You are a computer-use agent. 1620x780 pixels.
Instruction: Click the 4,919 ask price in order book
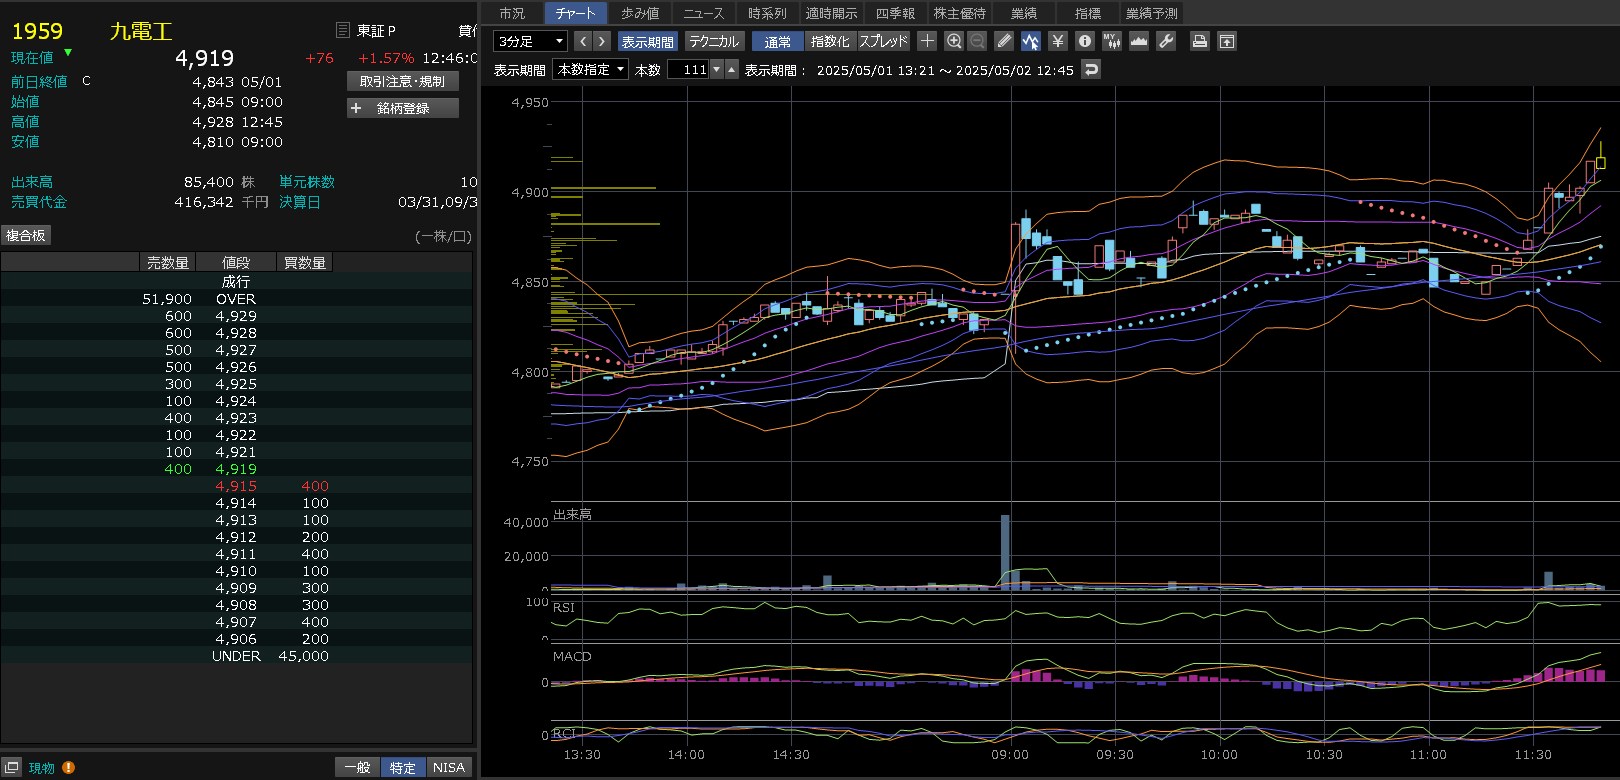pos(236,469)
